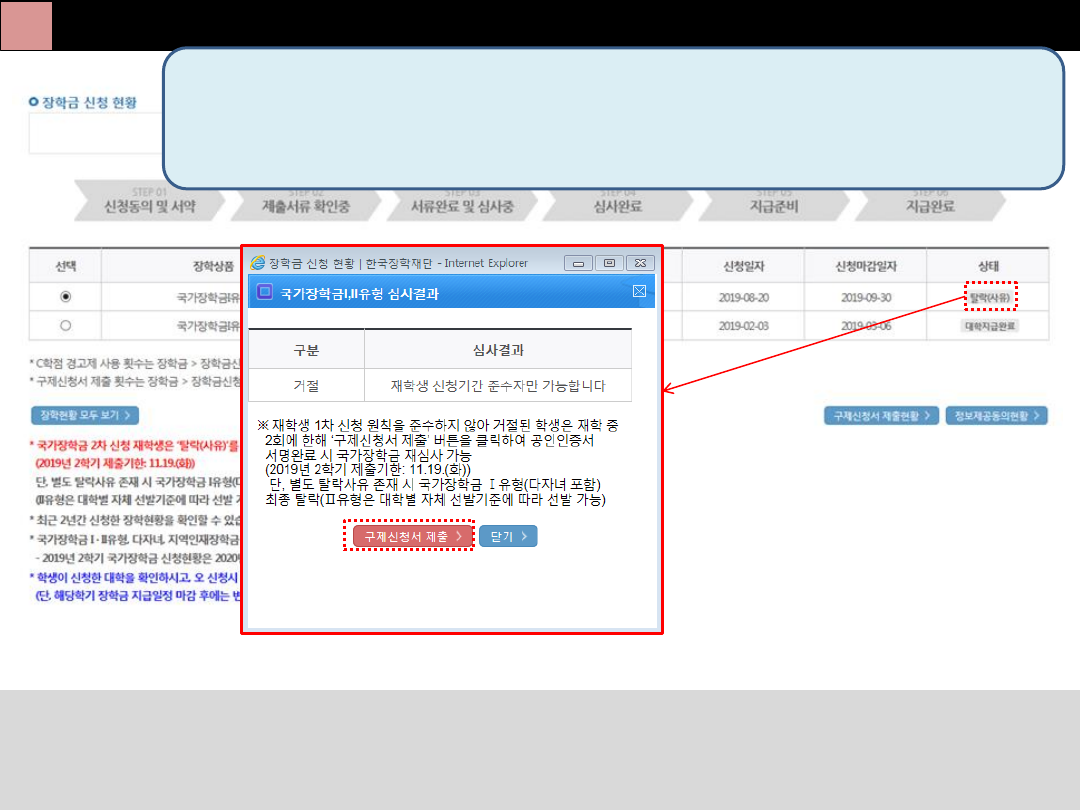Click 재학생 신청기간 준수자만 가능합니다 text

click(x=498, y=386)
